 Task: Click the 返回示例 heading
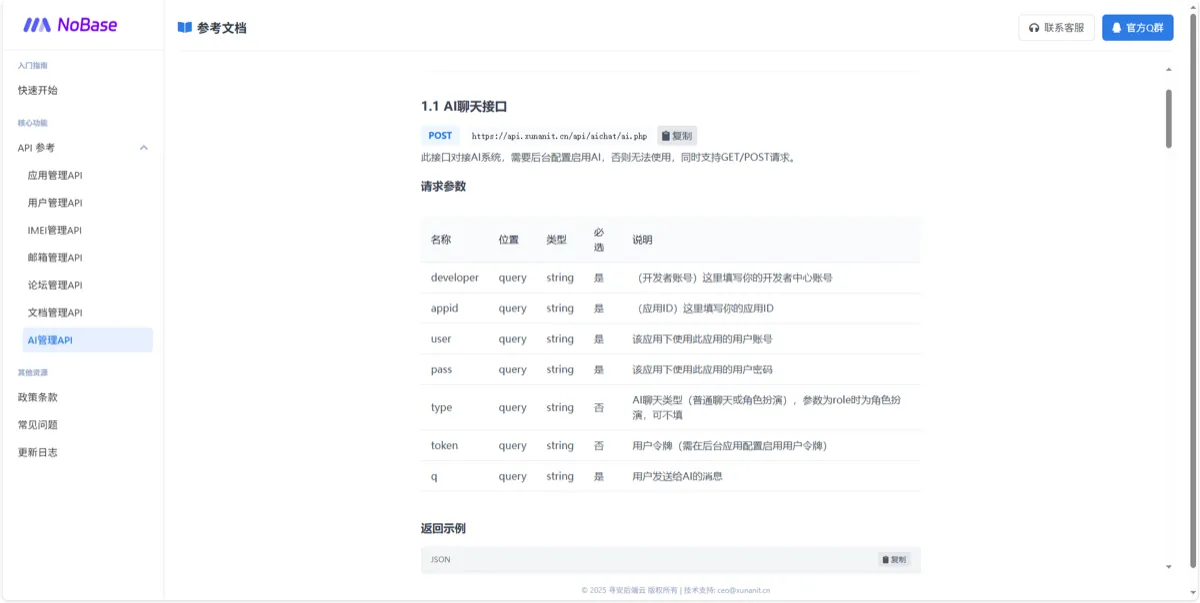(x=443, y=528)
